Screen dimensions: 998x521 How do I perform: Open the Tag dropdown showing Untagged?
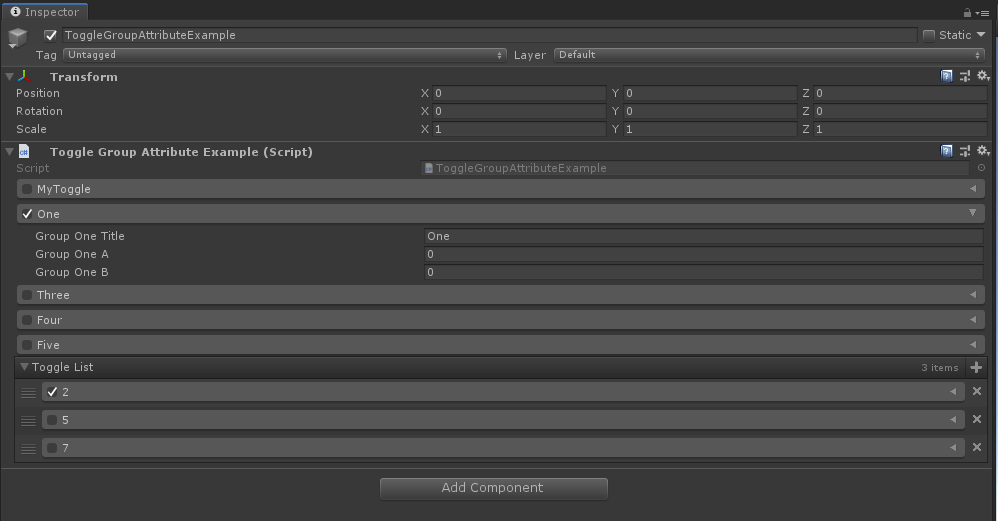tap(284, 55)
